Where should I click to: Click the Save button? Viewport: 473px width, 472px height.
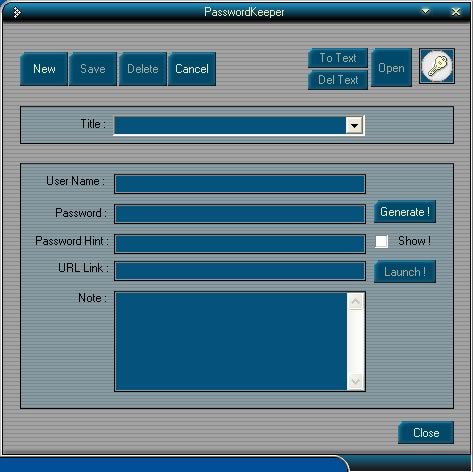(93, 69)
